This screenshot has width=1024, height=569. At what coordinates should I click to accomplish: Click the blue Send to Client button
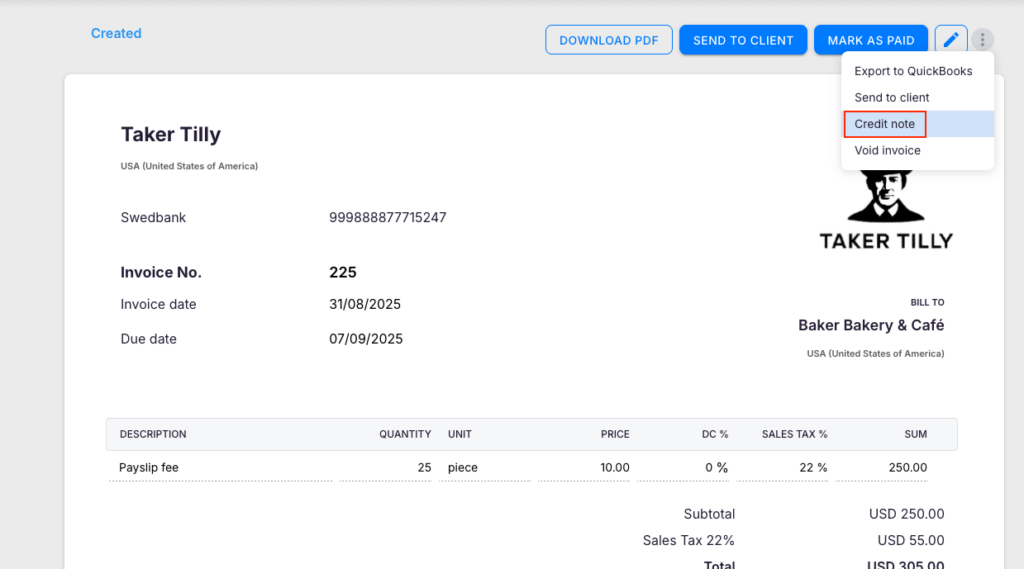click(x=743, y=40)
